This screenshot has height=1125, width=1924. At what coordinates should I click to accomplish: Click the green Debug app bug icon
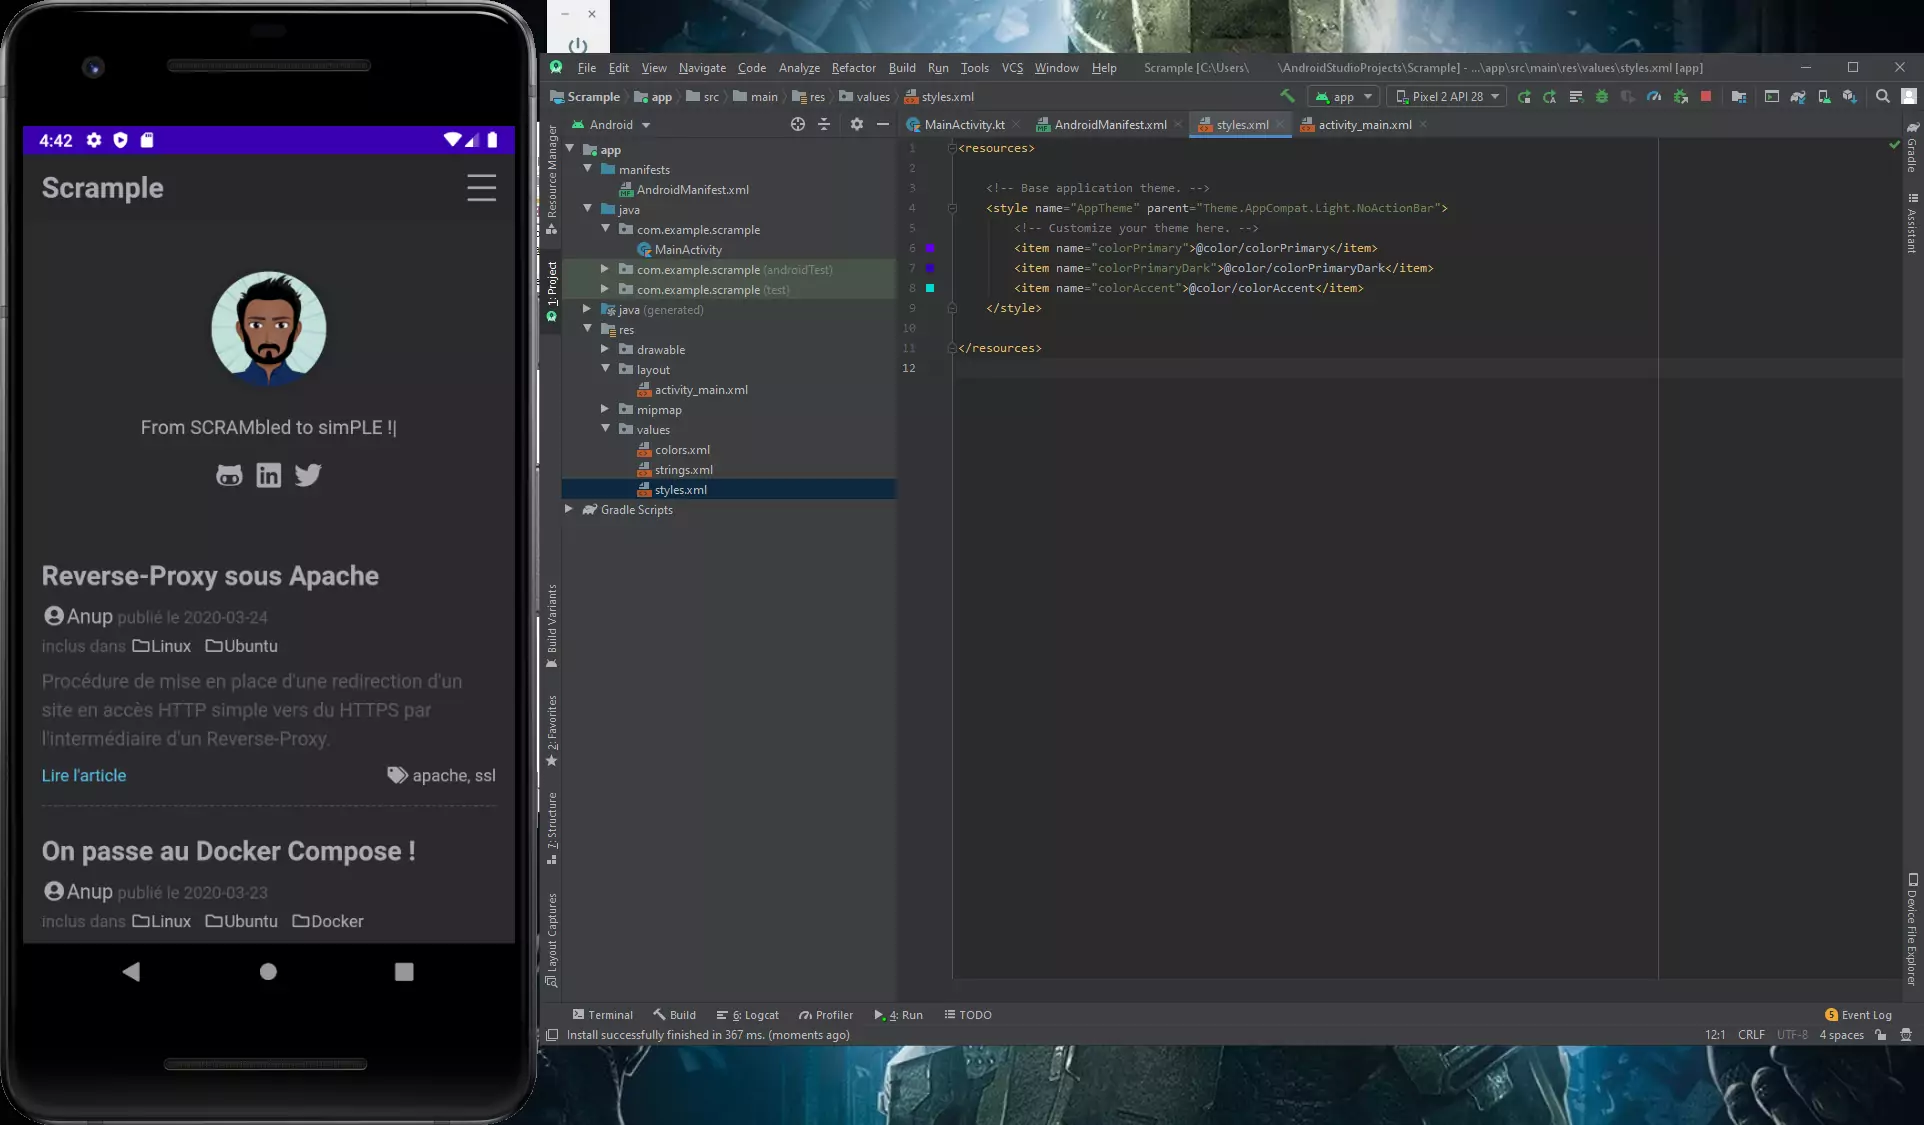[1602, 97]
